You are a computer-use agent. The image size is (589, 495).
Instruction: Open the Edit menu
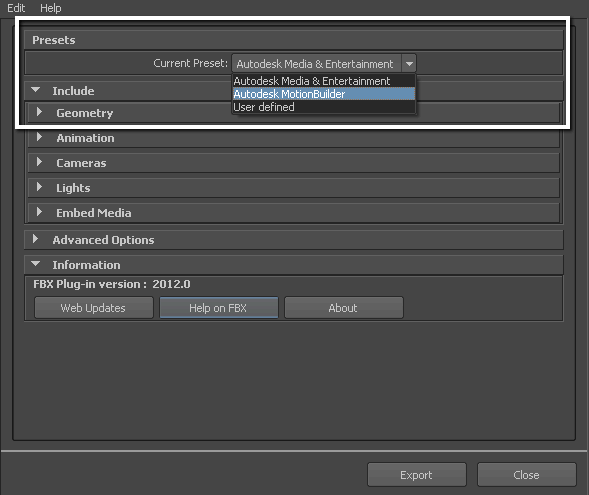(x=16, y=8)
